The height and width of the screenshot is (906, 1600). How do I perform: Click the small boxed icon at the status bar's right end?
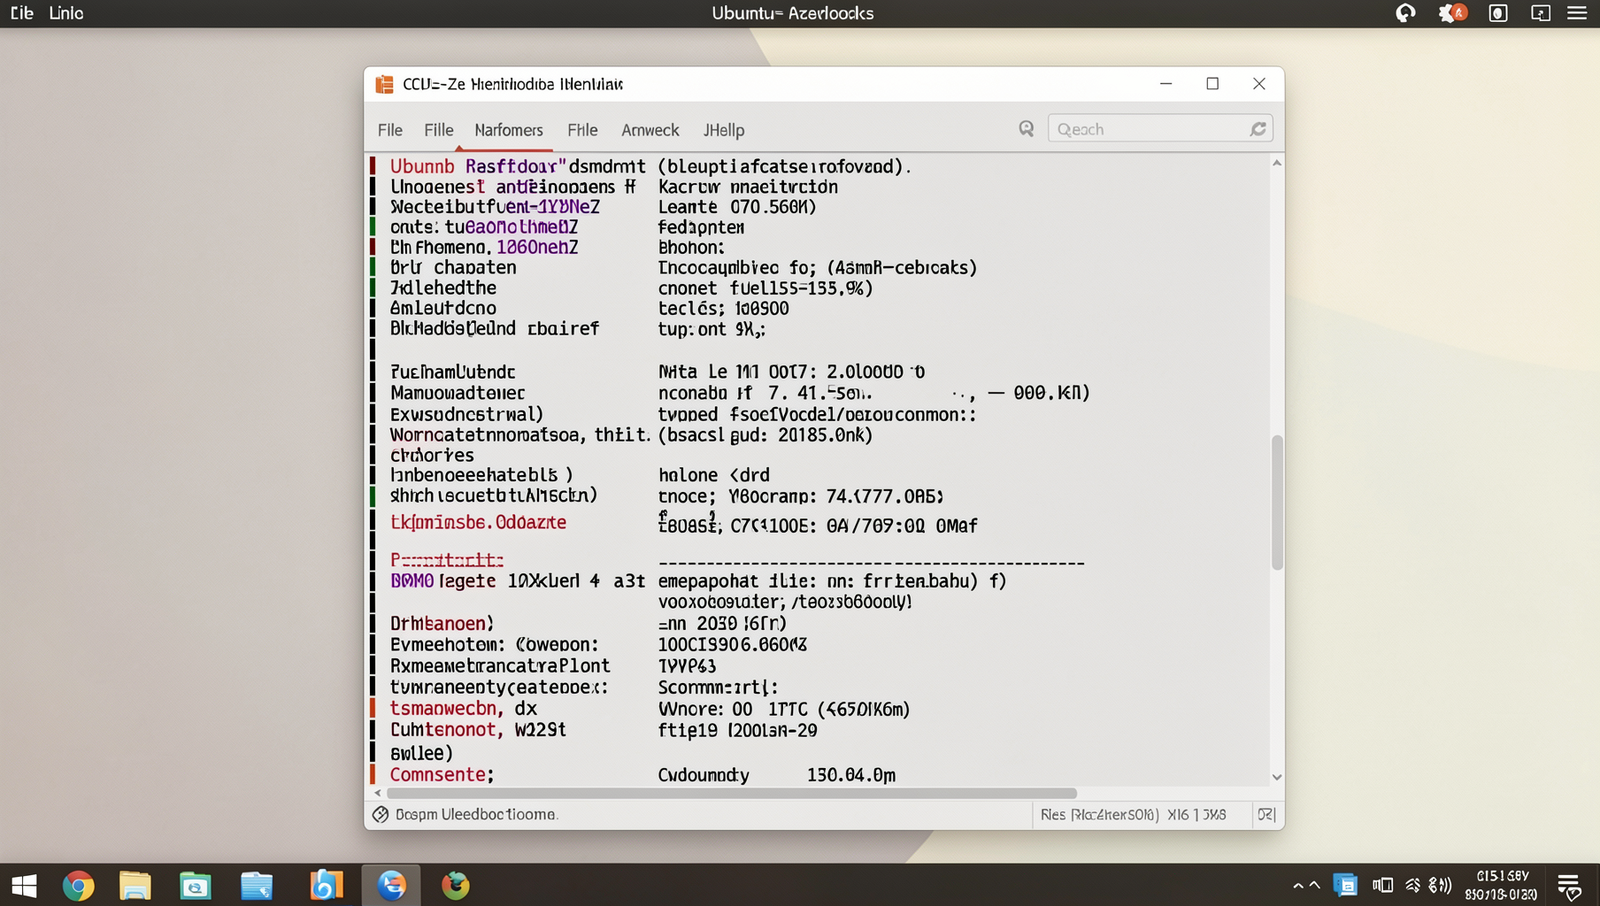(x=1266, y=815)
